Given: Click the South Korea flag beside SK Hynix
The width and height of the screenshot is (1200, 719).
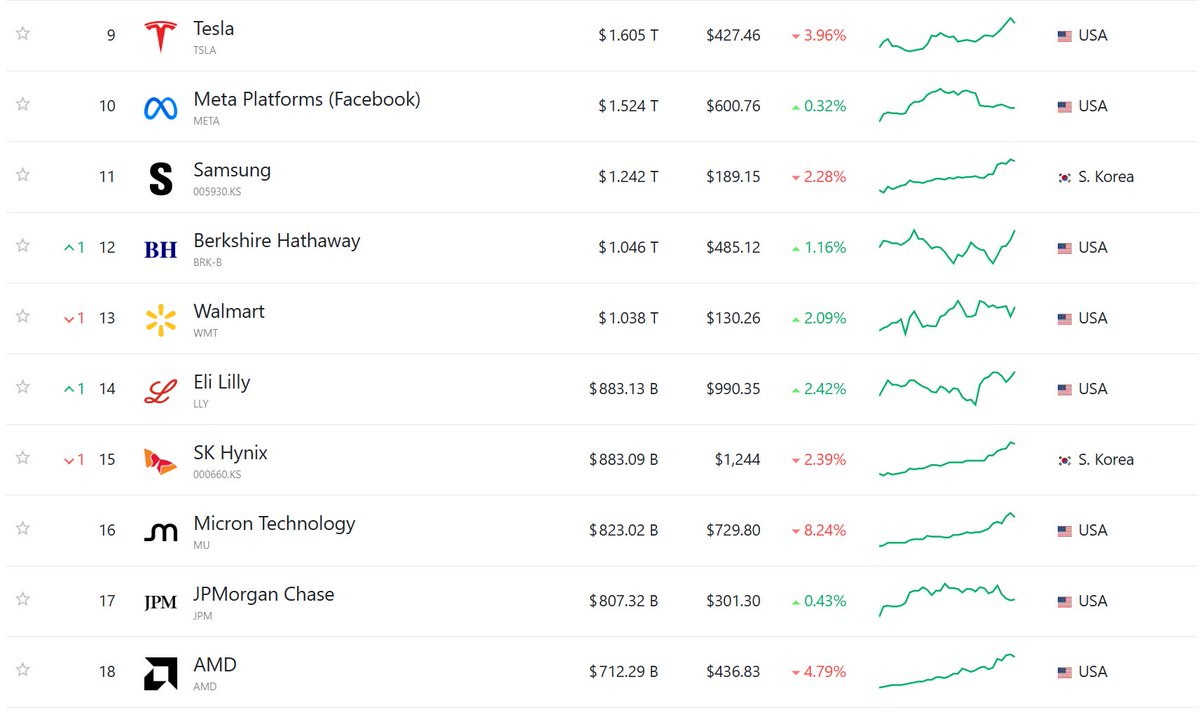Looking at the screenshot, I should click(x=1065, y=460).
